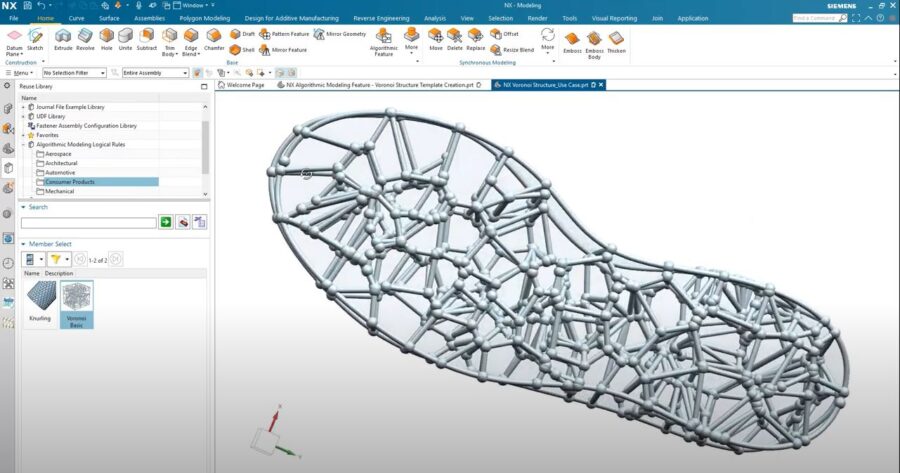Click the Algorithmic Feature icon
900x473 pixels.
[x=383, y=38]
